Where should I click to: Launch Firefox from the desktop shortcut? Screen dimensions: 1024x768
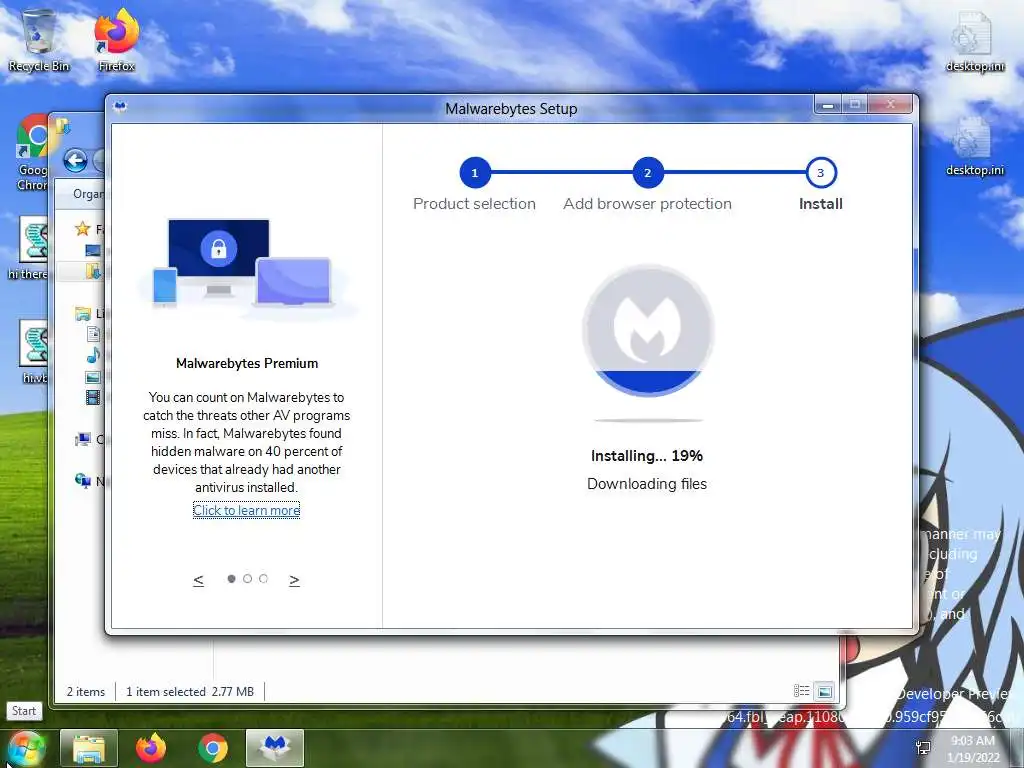pyautogui.click(x=117, y=40)
